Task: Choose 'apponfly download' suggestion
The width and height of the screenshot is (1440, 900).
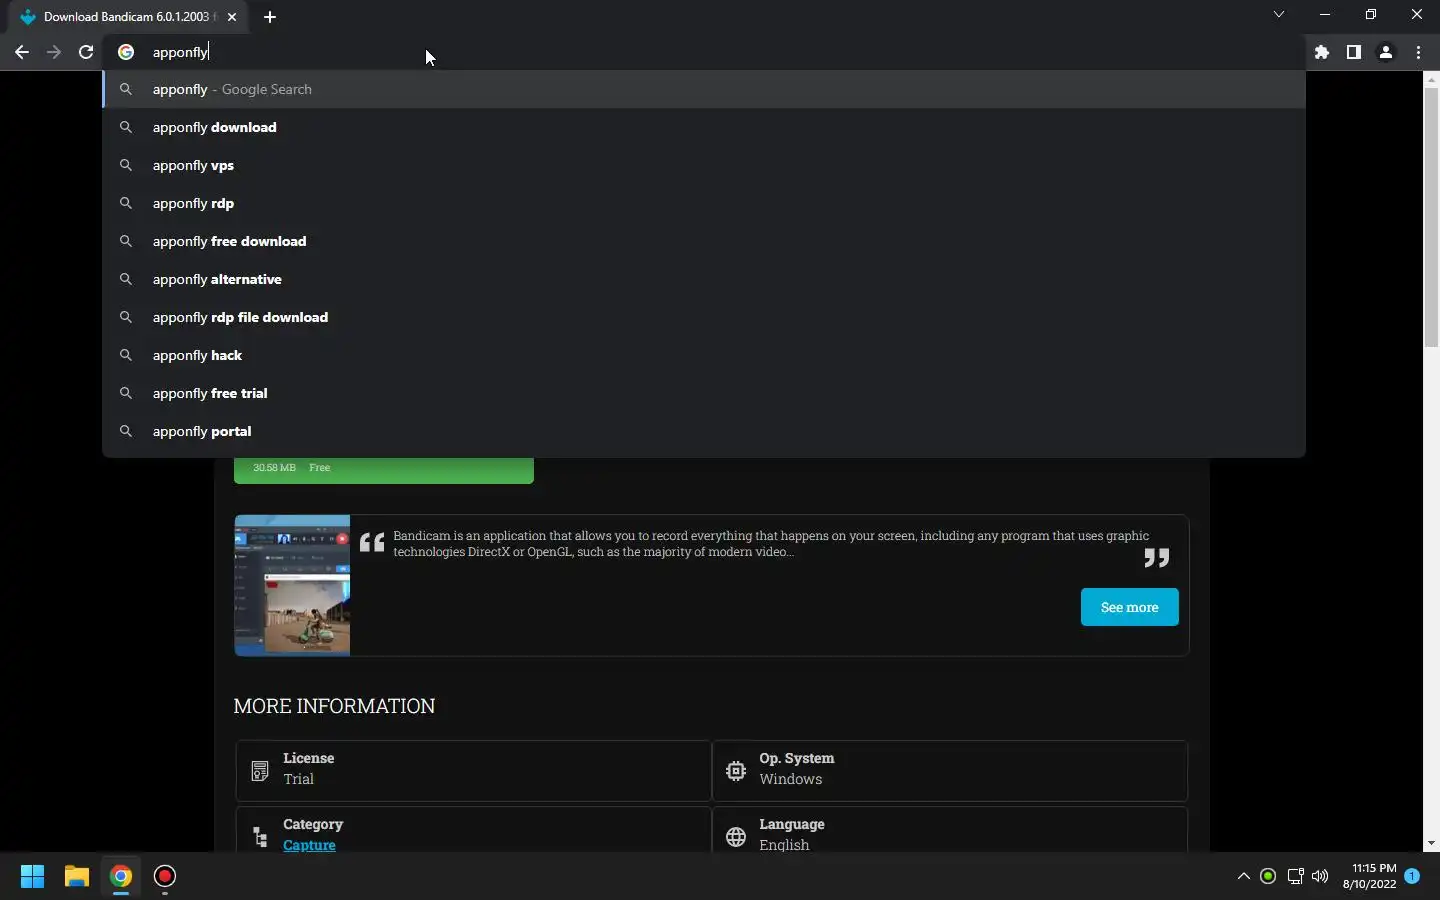Action: click(704, 127)
